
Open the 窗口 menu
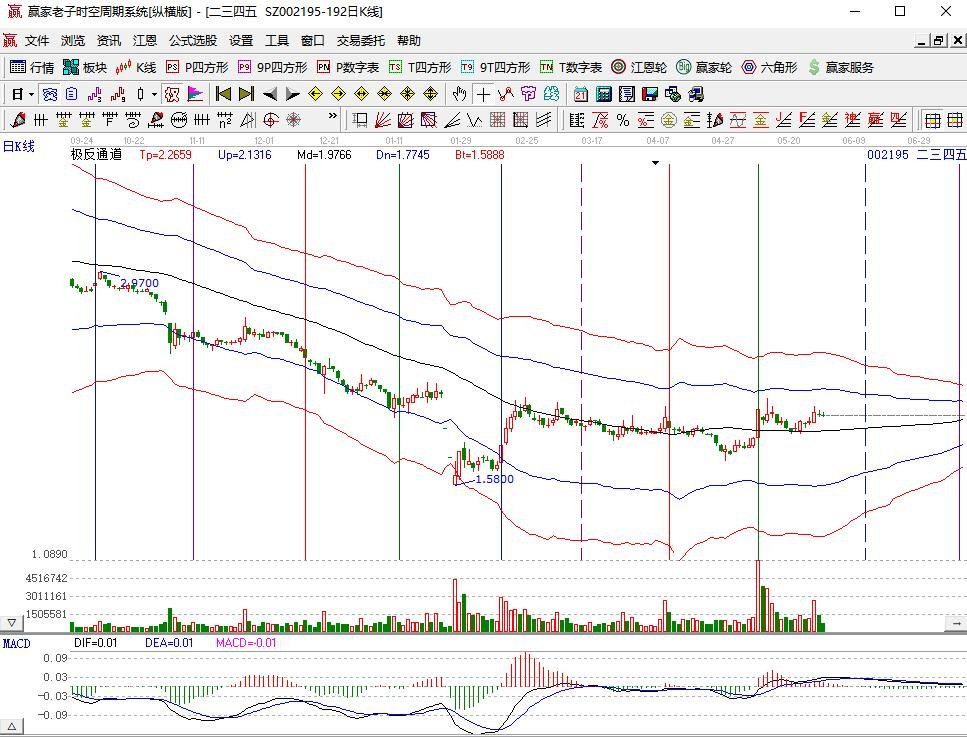(313, 41)
